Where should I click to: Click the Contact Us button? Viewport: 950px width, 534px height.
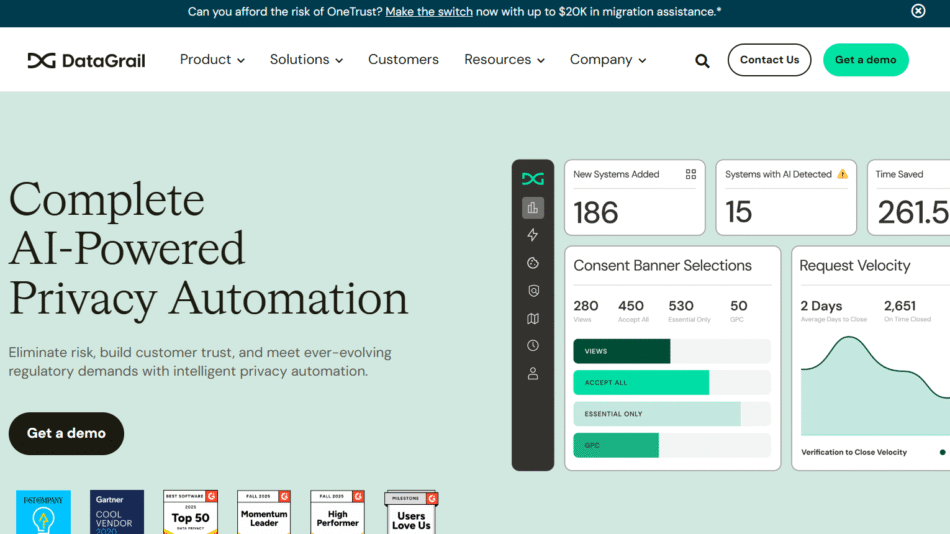tap(769, 60)
